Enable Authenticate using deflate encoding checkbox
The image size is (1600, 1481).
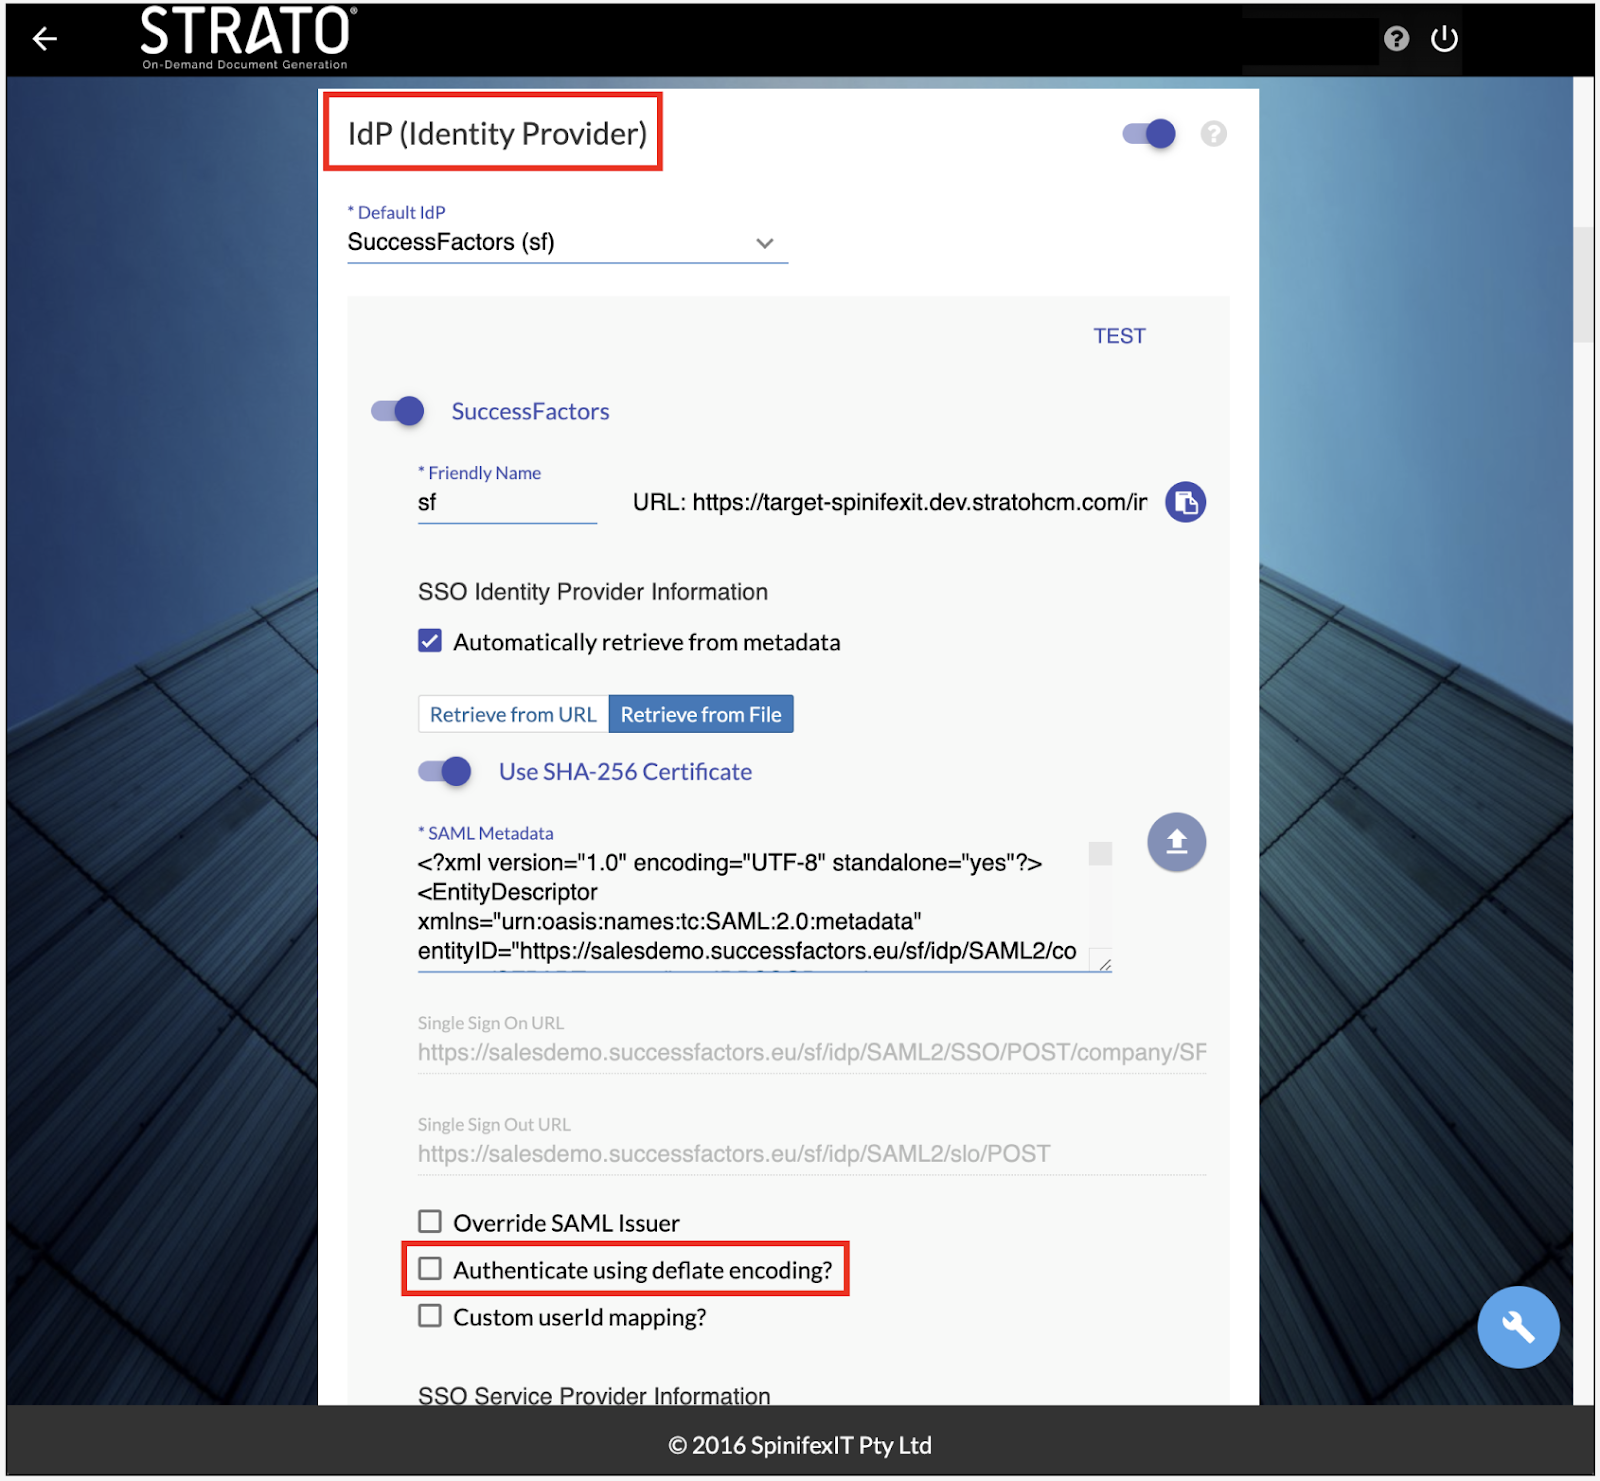point(430,1269)
